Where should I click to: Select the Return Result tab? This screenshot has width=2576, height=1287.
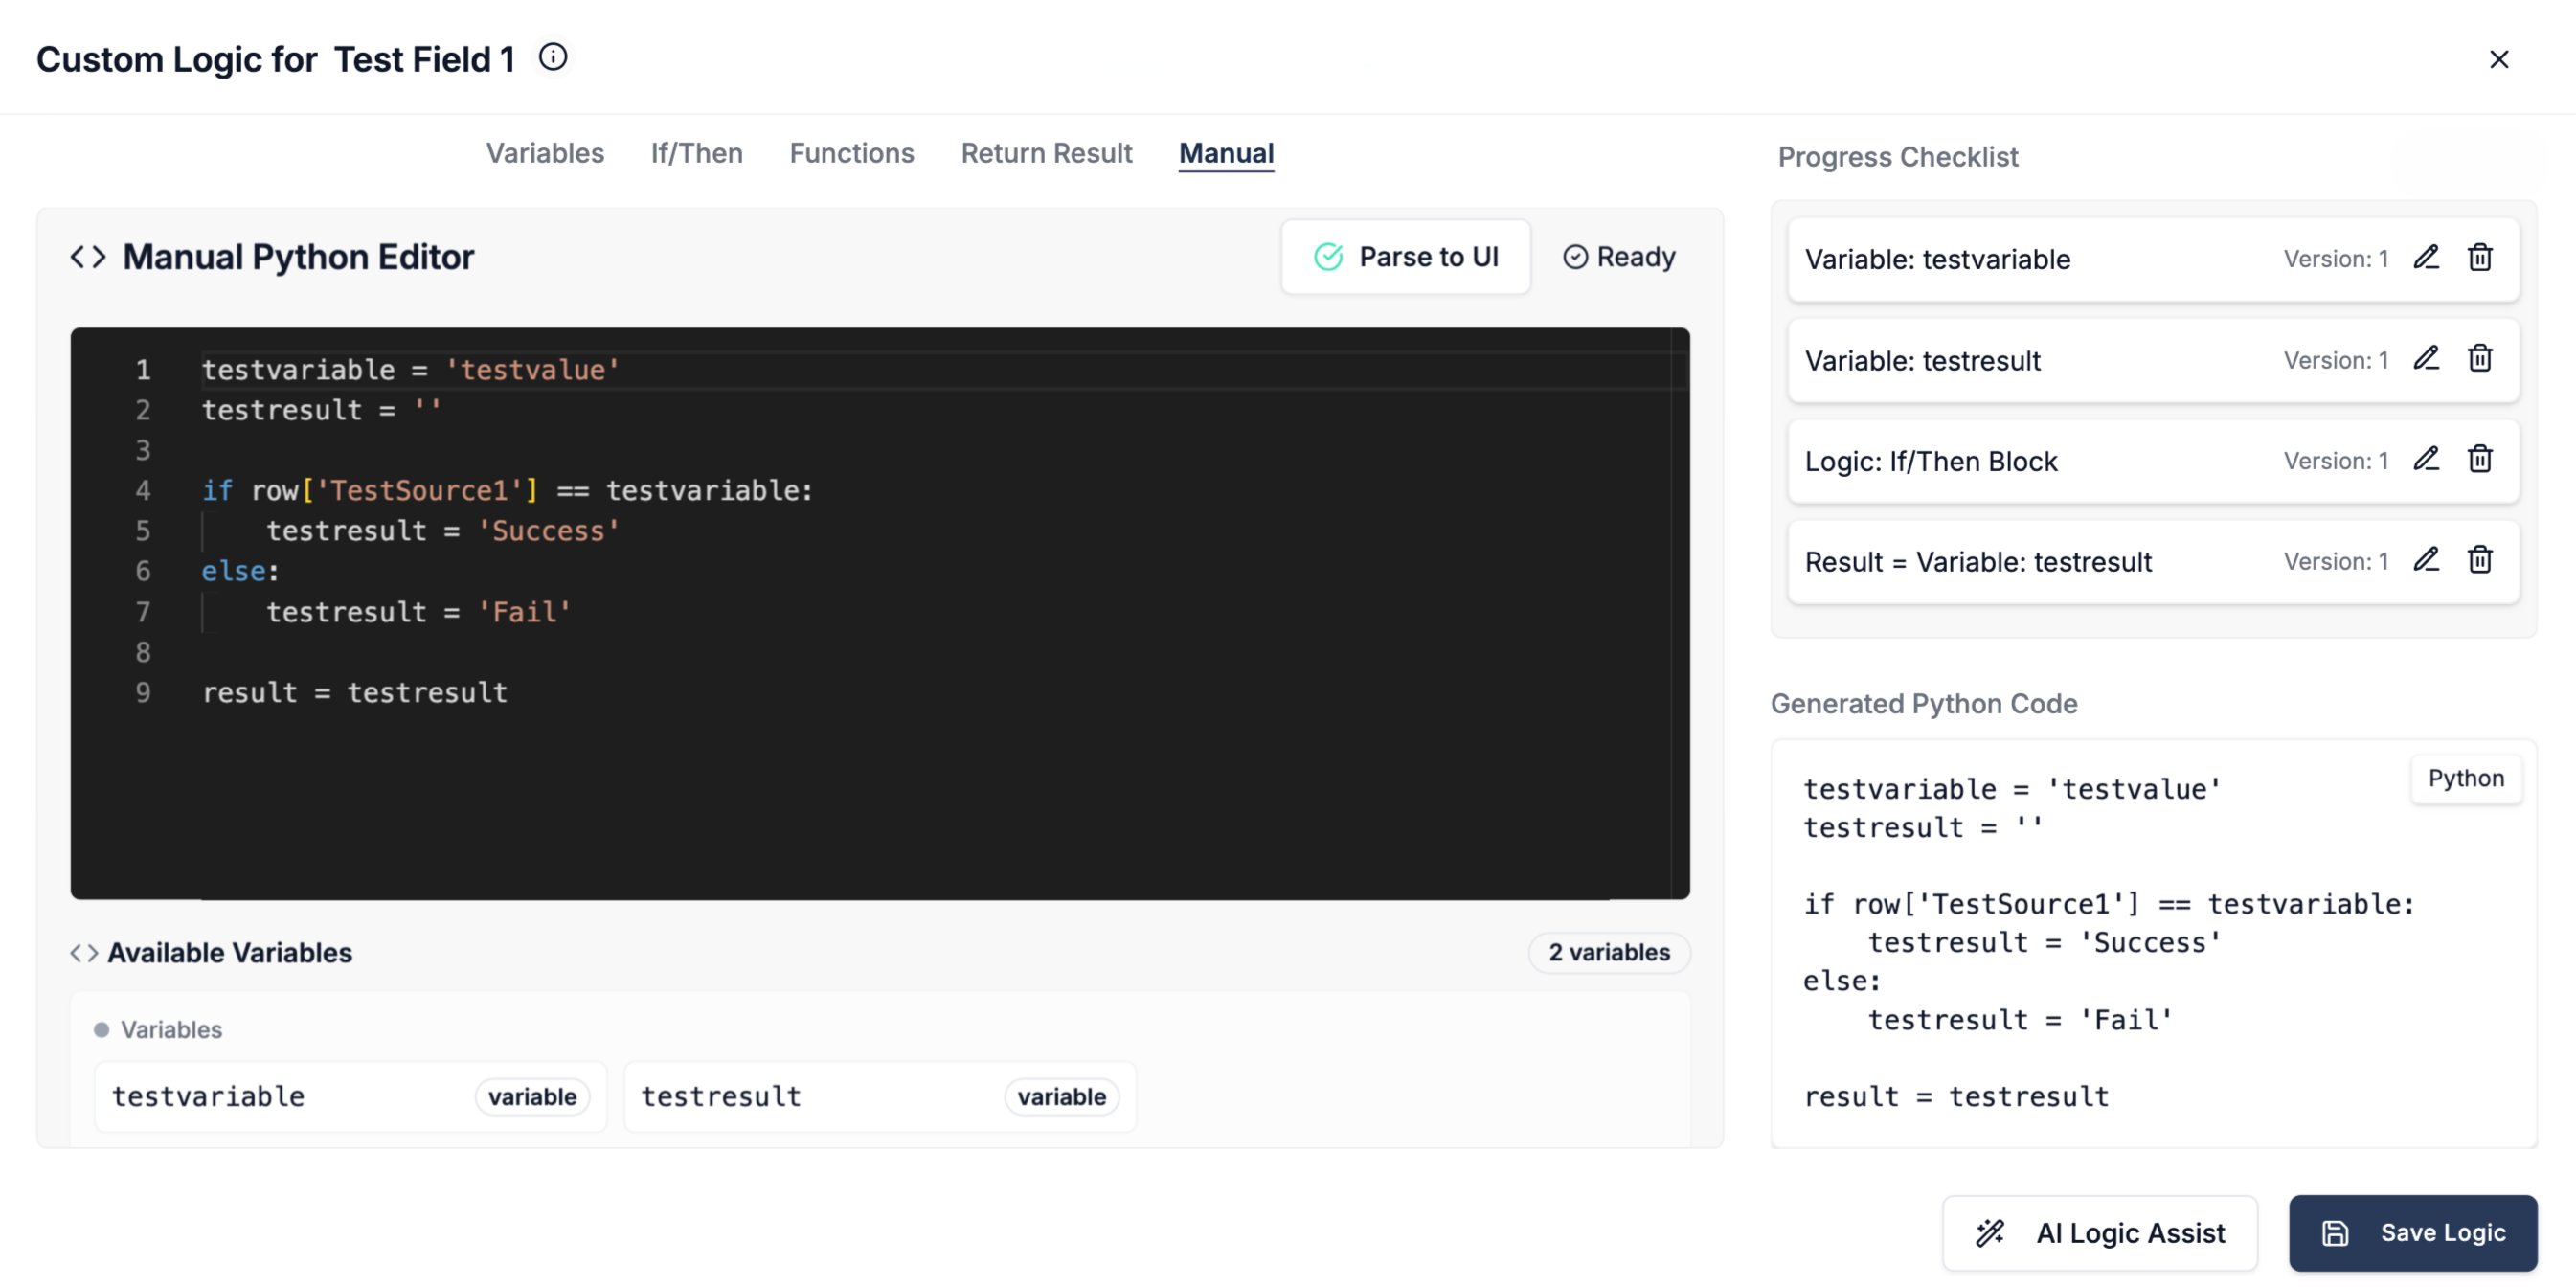pyautogui.click(x=1046, y=153)
